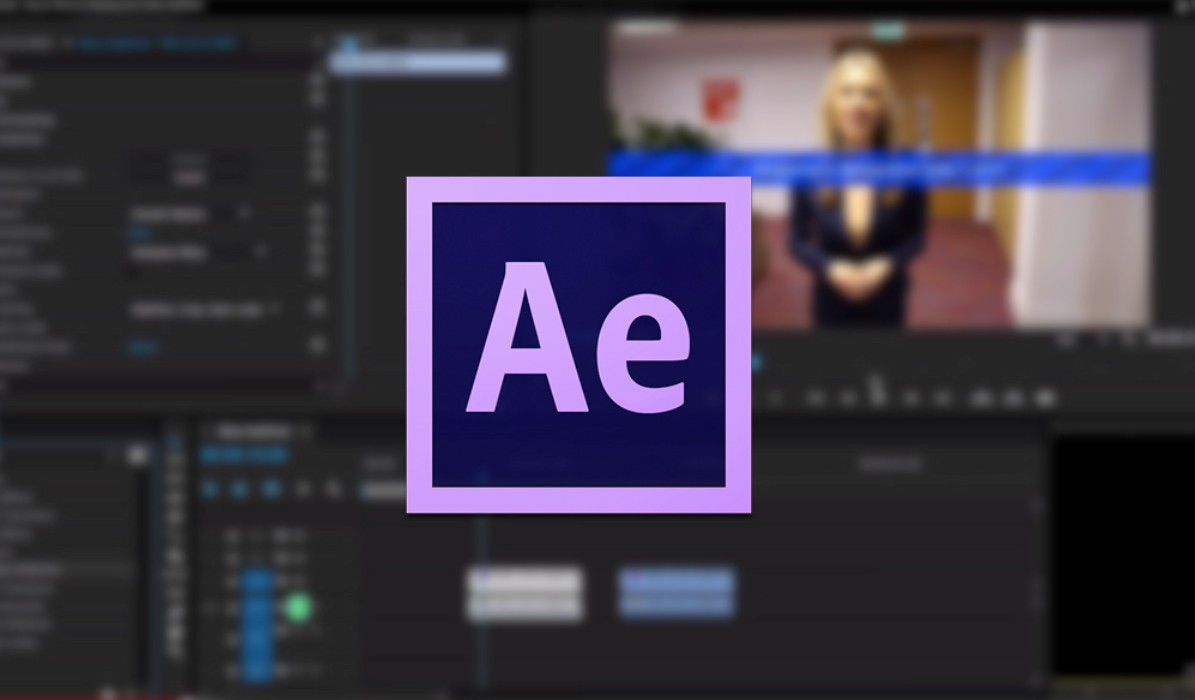The image size is (1195, 700).
Task: Click the blue clip name atop effect controls
Action: point(160,43)
